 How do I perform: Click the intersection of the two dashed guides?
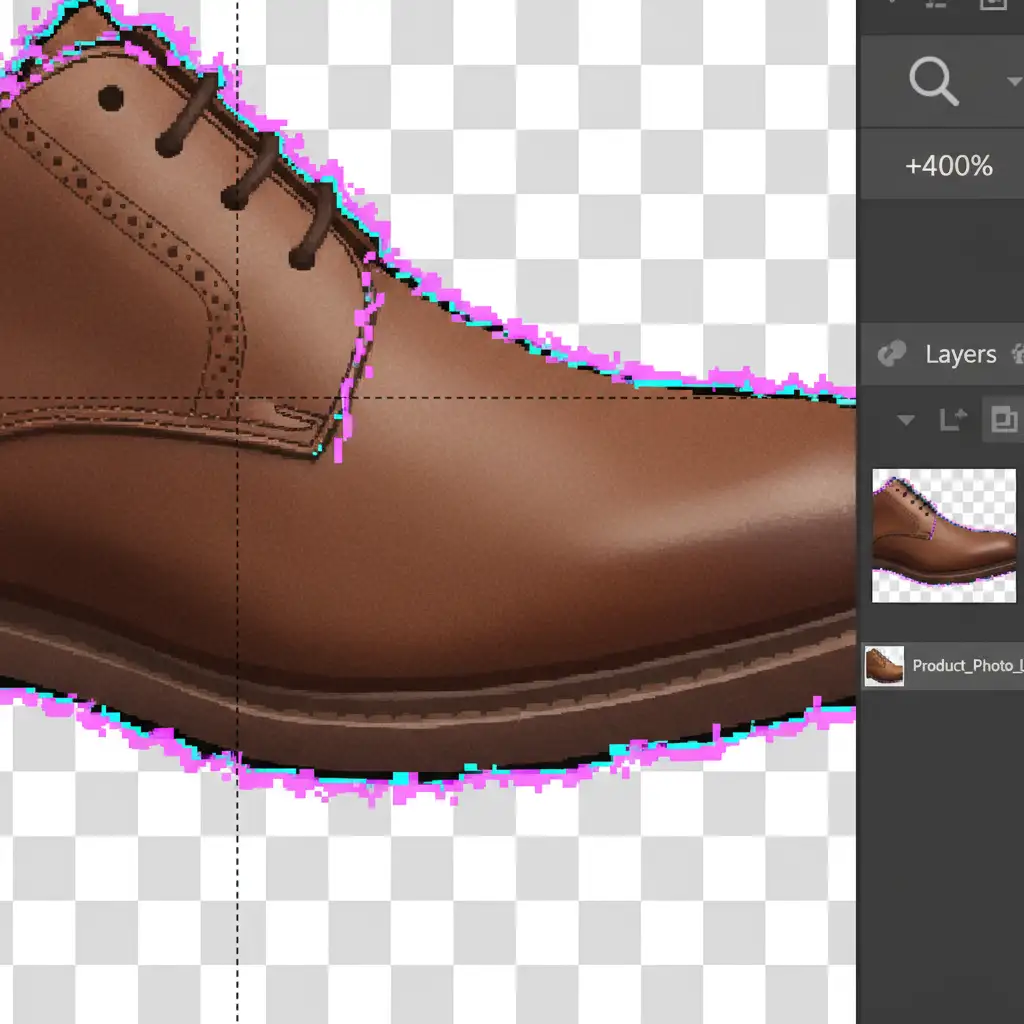237,398
